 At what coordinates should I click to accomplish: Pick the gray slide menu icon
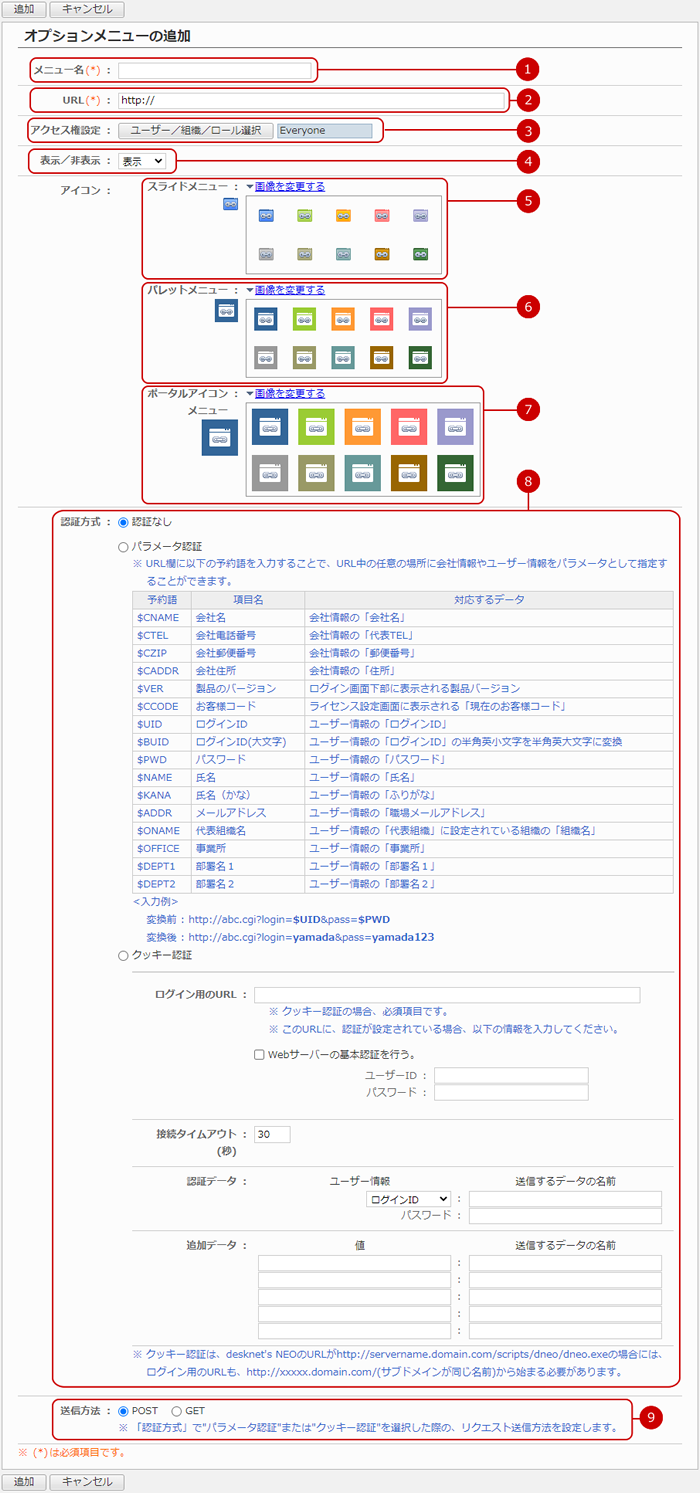(x=266, y=254)
